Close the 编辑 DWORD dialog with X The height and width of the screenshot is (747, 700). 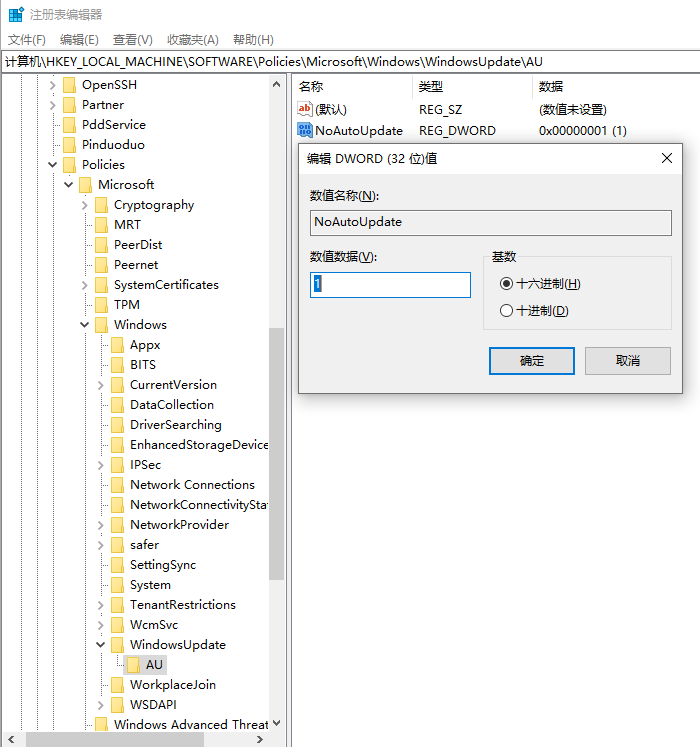pyautogui.click(x=667, y=158)
